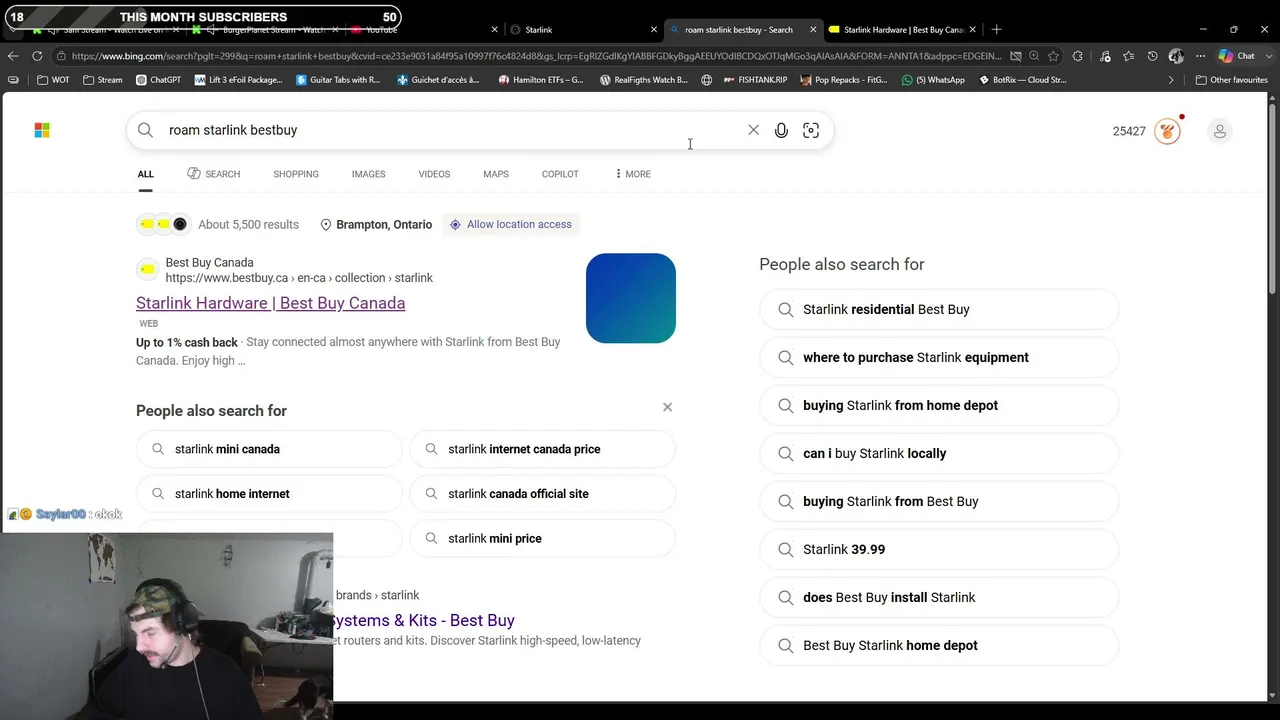Expand the MORE search options menu

pos(633,174)
